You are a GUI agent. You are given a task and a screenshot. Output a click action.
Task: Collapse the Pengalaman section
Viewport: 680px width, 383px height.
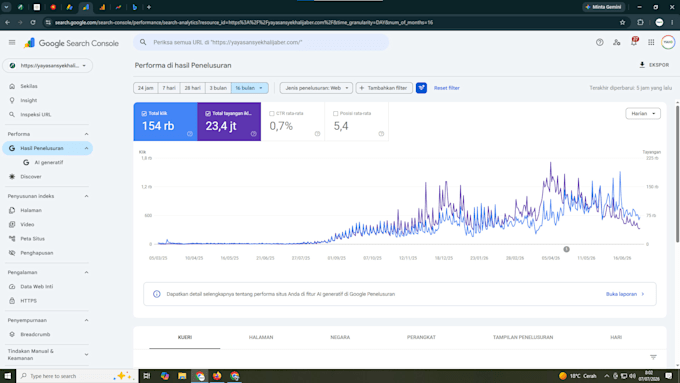(x=86, y=272)
